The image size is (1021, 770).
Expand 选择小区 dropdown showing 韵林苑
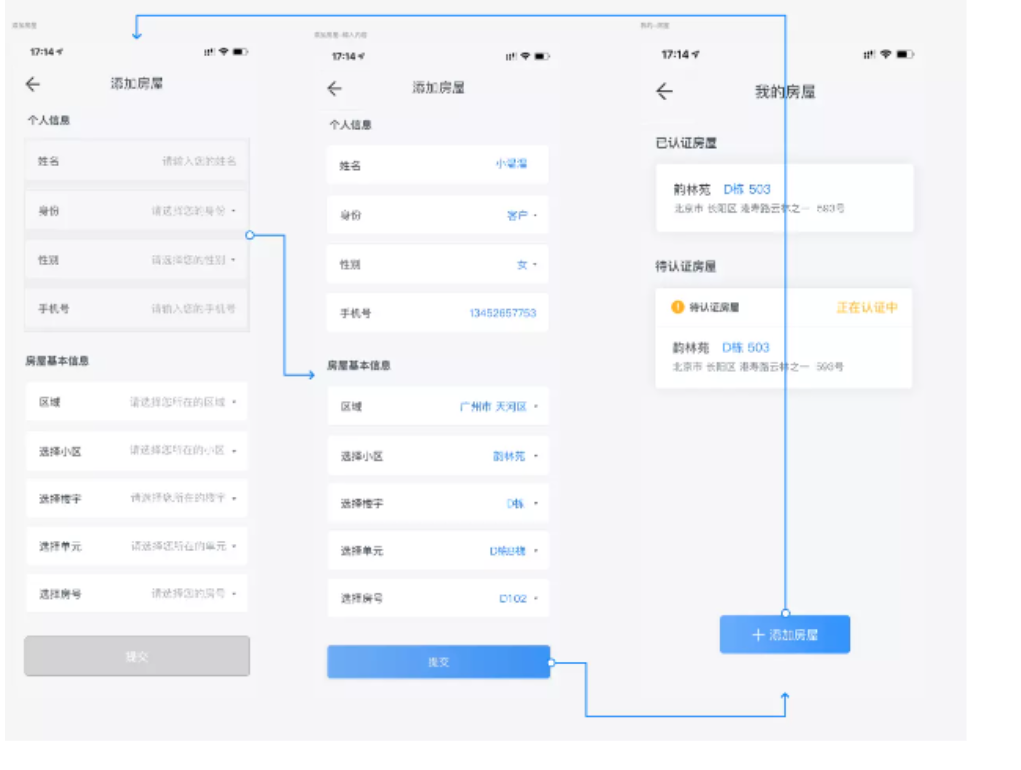point(437,456)
